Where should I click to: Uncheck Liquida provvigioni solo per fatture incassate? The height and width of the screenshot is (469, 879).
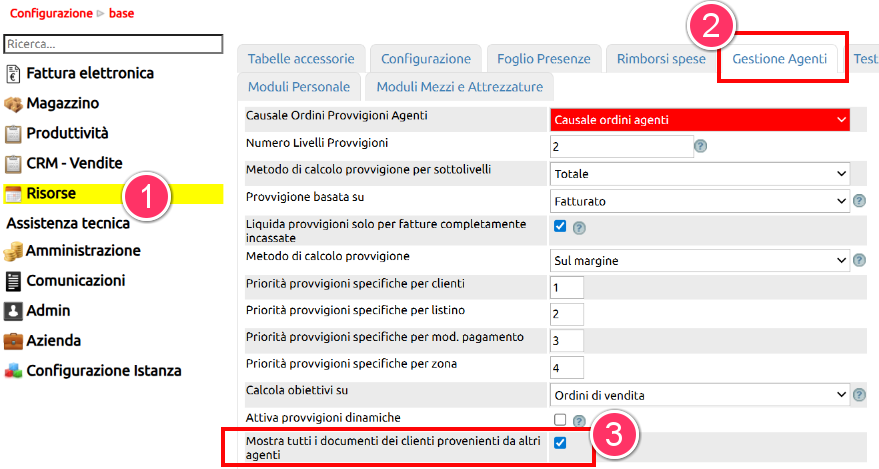point(560,227)
